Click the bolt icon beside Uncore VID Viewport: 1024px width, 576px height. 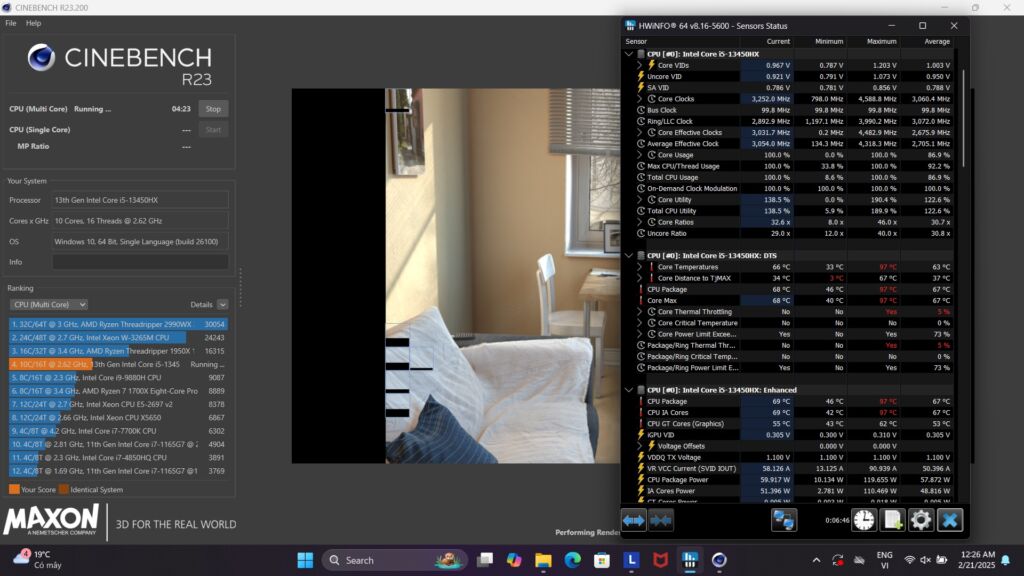[641, 76]
